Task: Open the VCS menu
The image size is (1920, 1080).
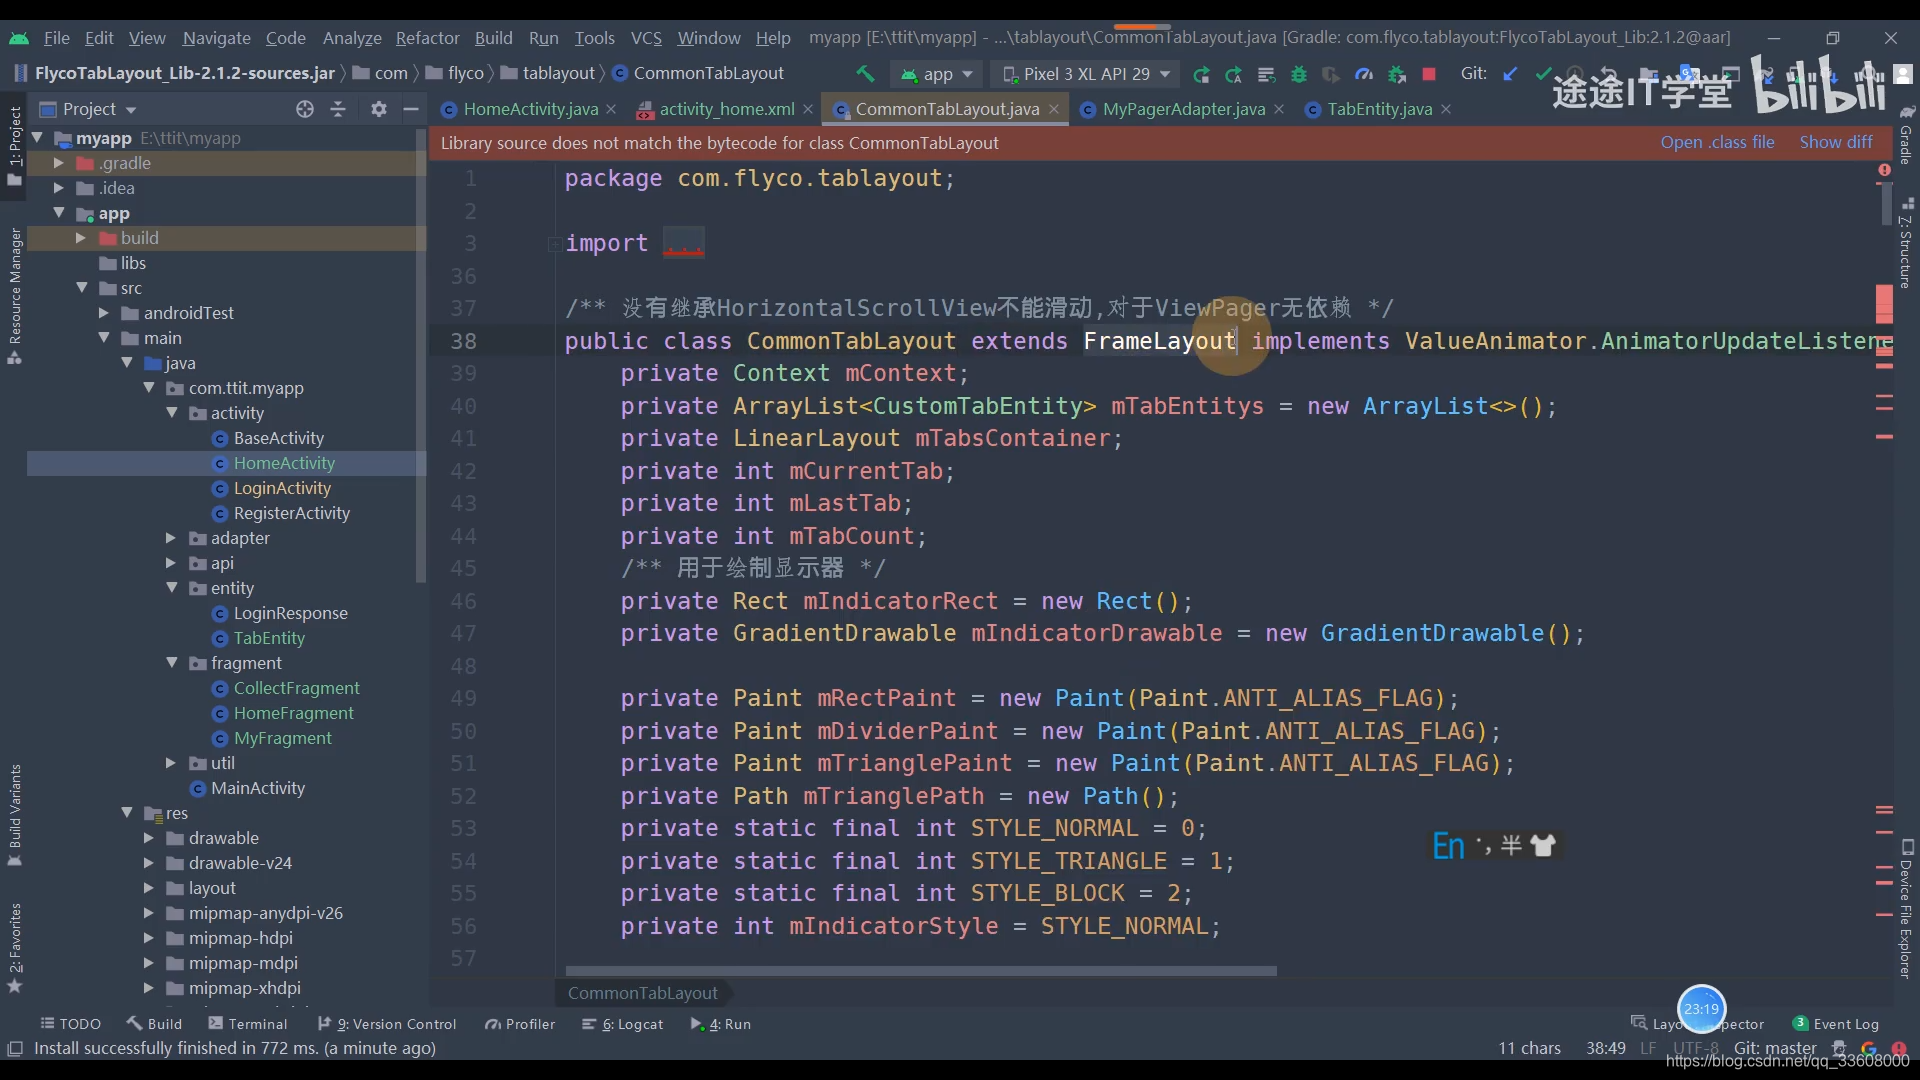Action: [646, 38]
